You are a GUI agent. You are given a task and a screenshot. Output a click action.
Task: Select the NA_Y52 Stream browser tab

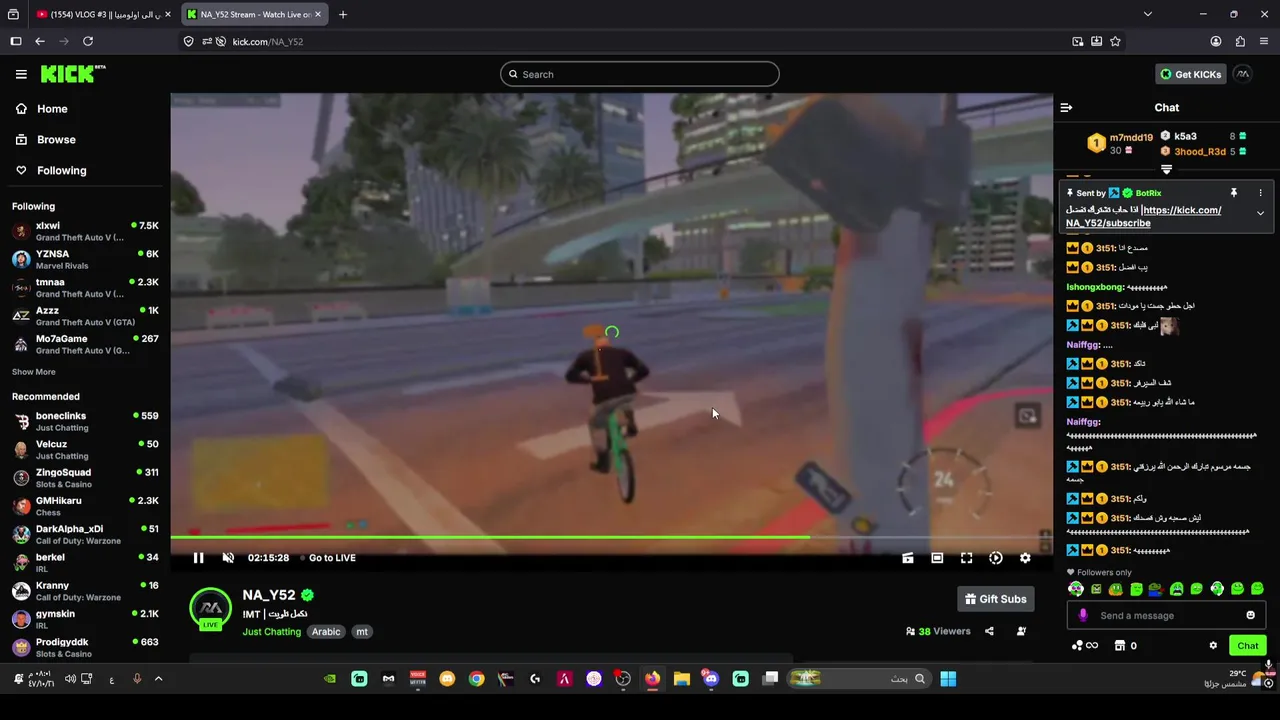pyautogui.click(x=254, y=14)
